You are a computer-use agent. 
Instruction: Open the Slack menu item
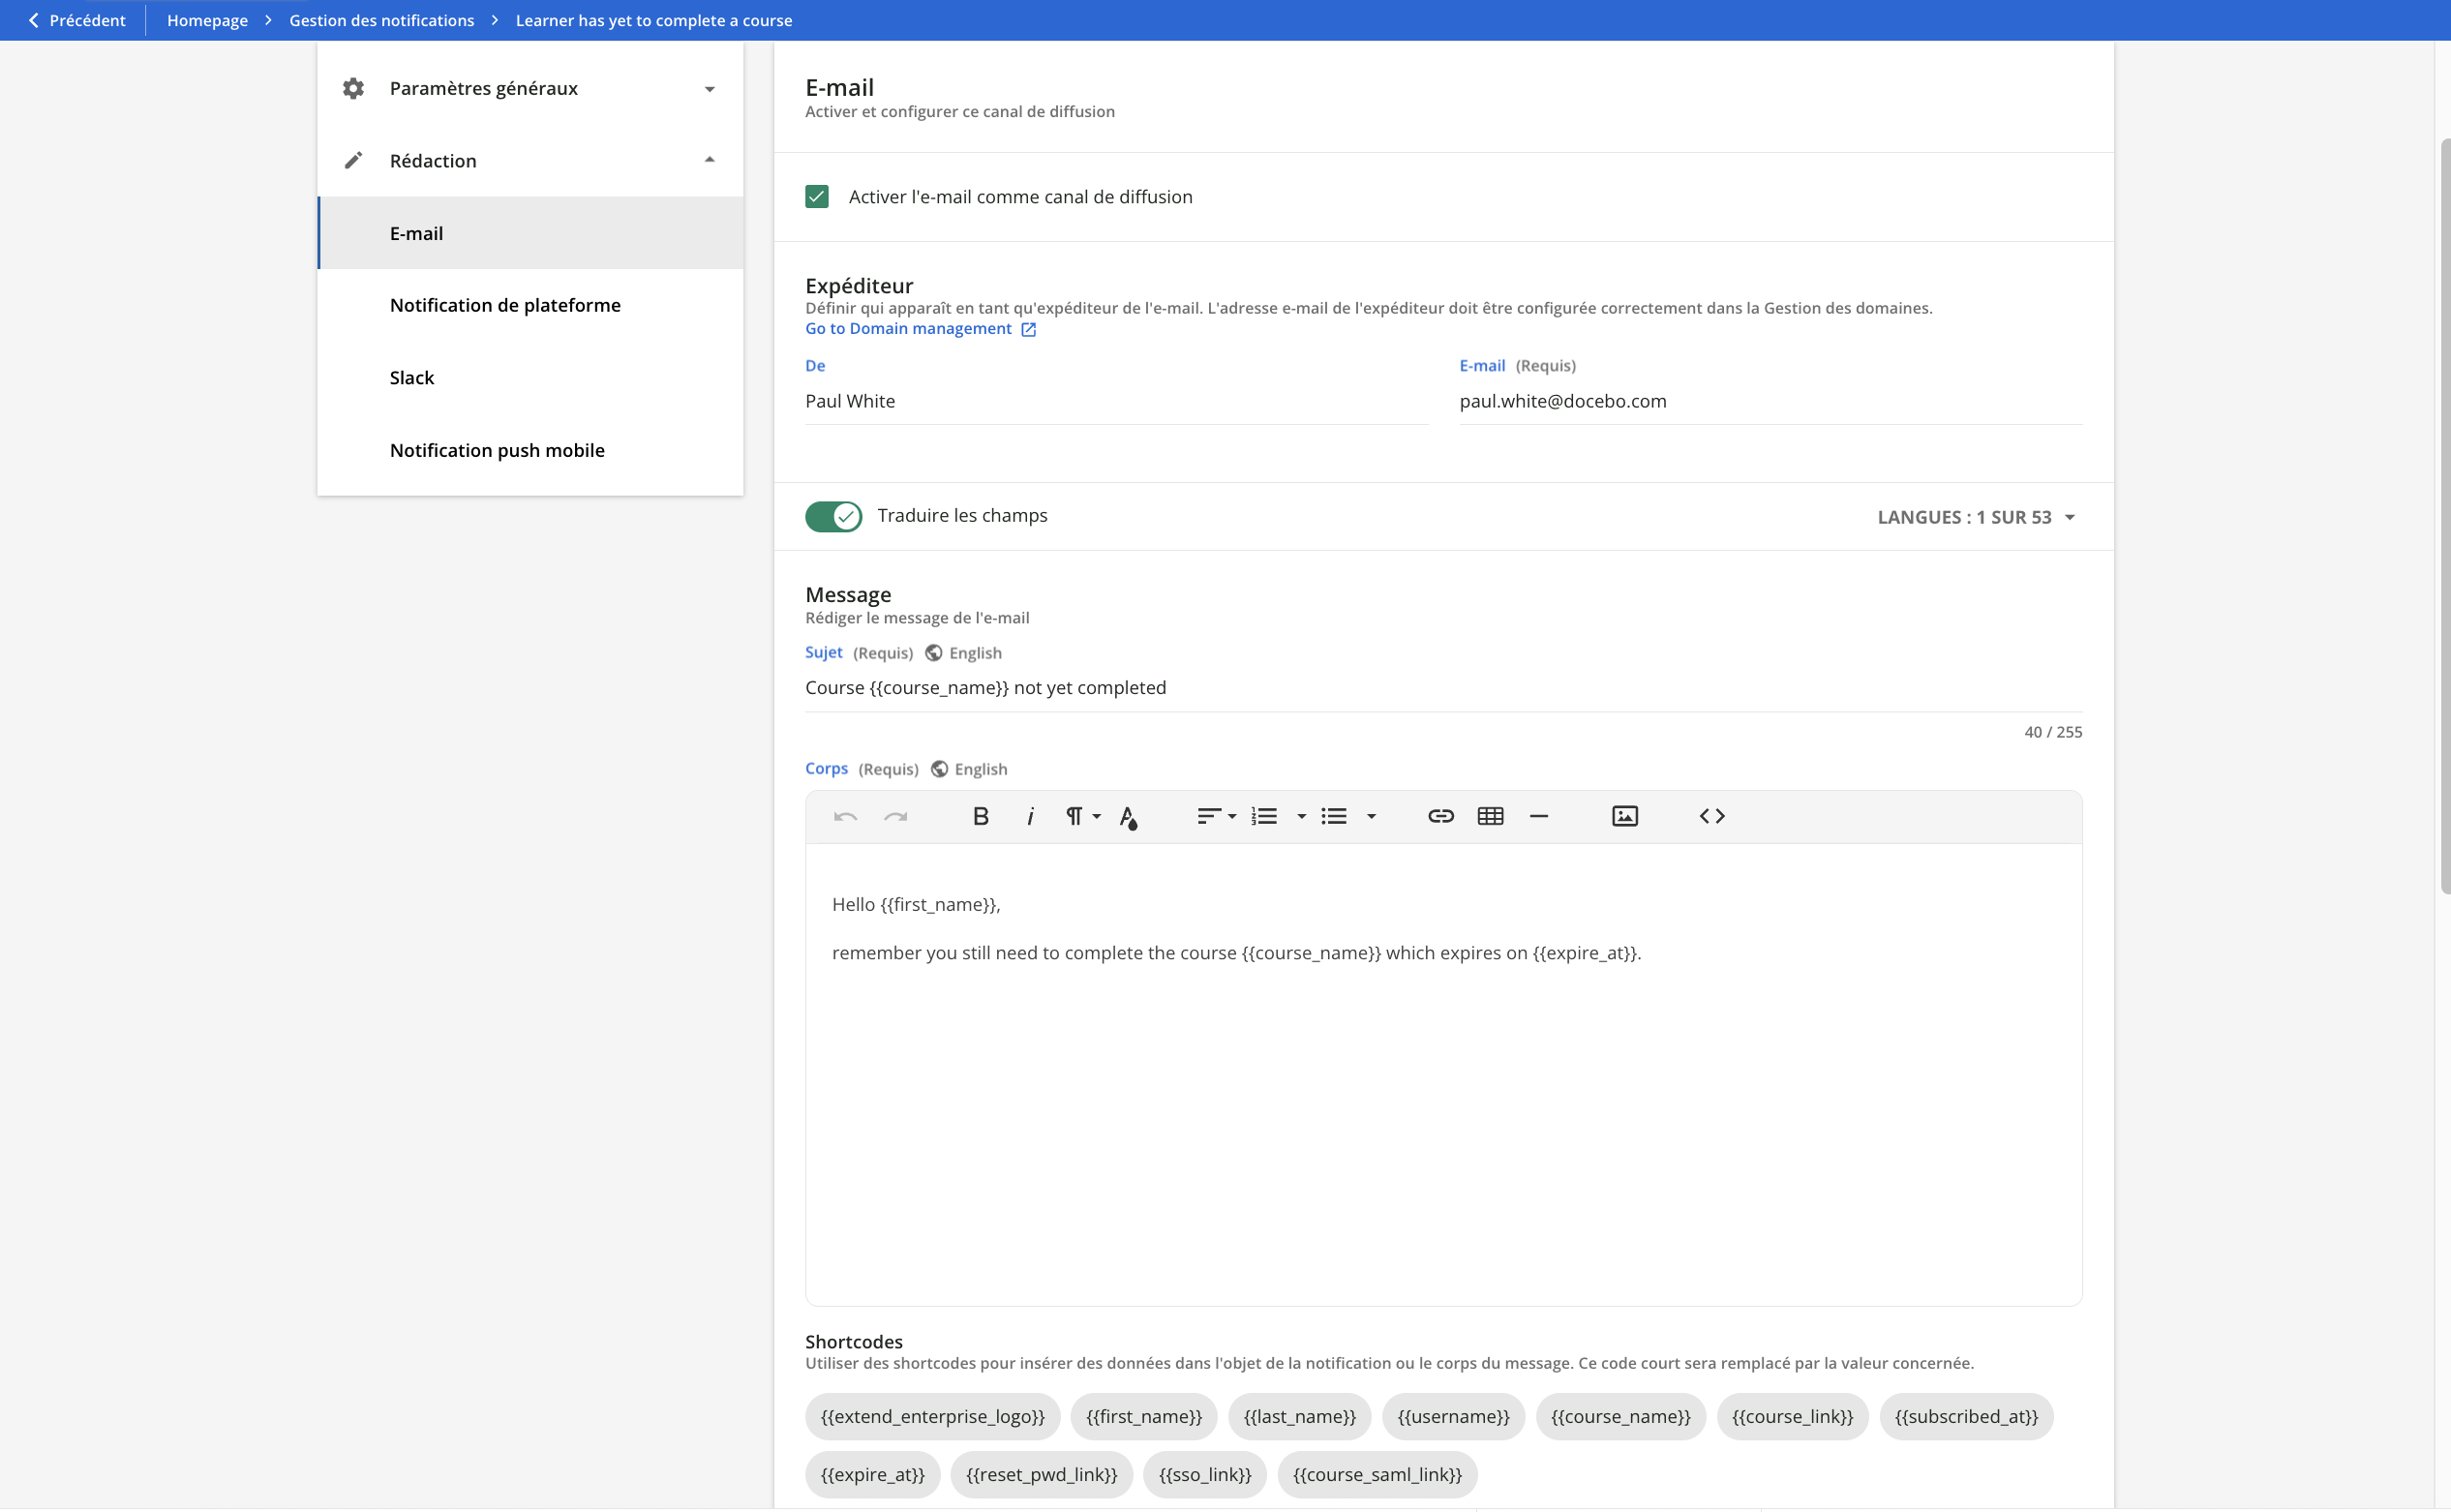coord(412,378)
